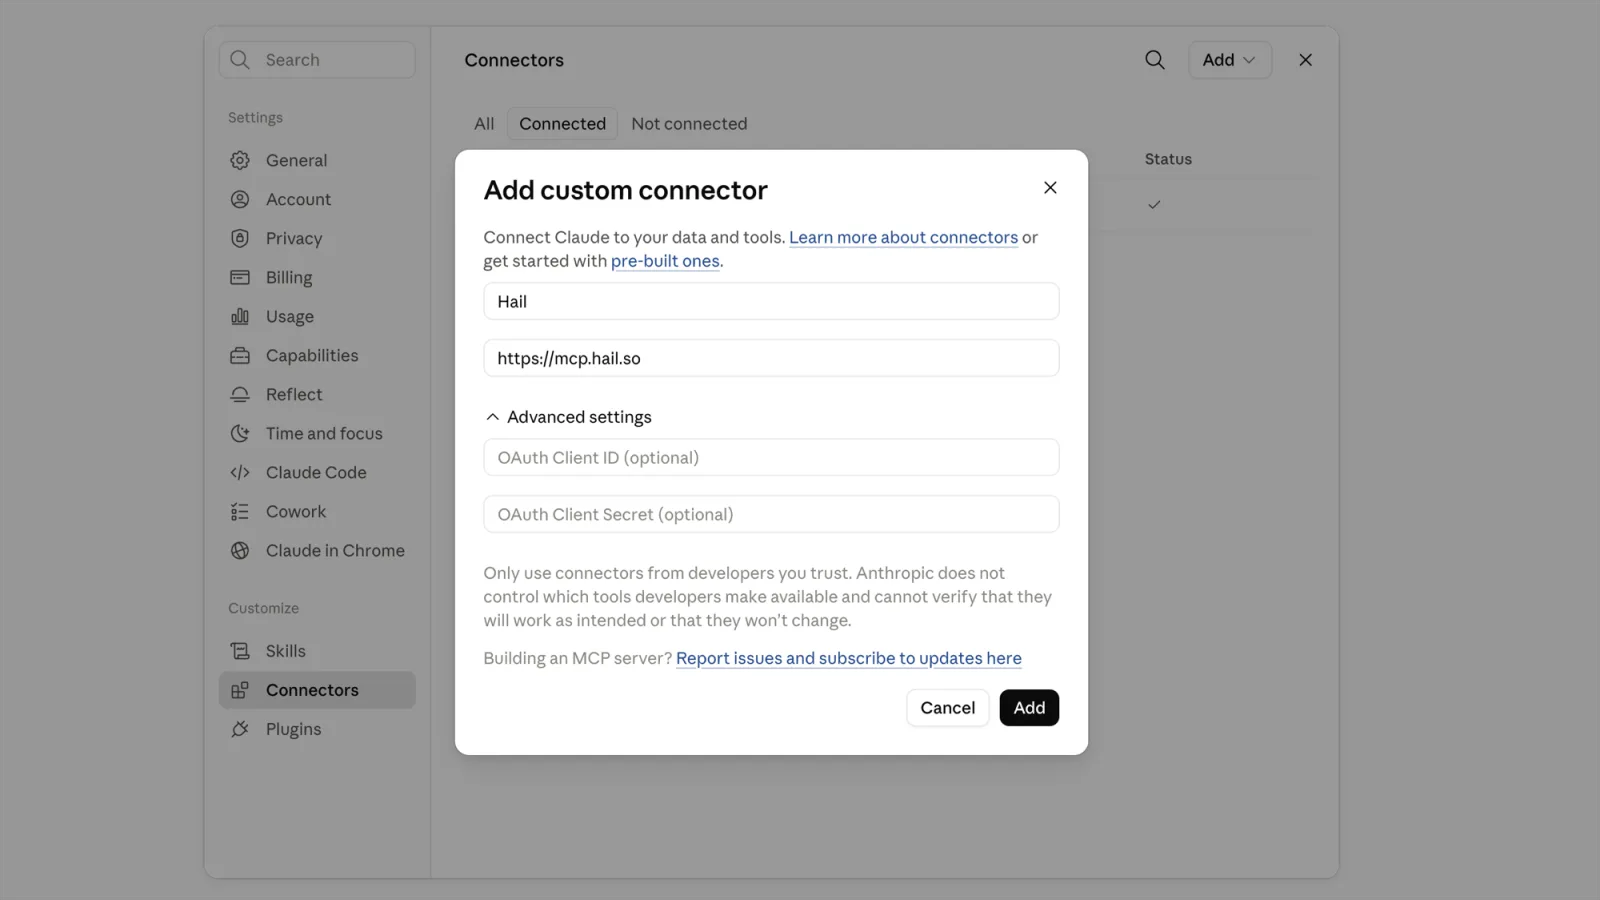The image size is (1600, 900).
Task: Open the Add dropdown in header
Action: click(1230, 60)
